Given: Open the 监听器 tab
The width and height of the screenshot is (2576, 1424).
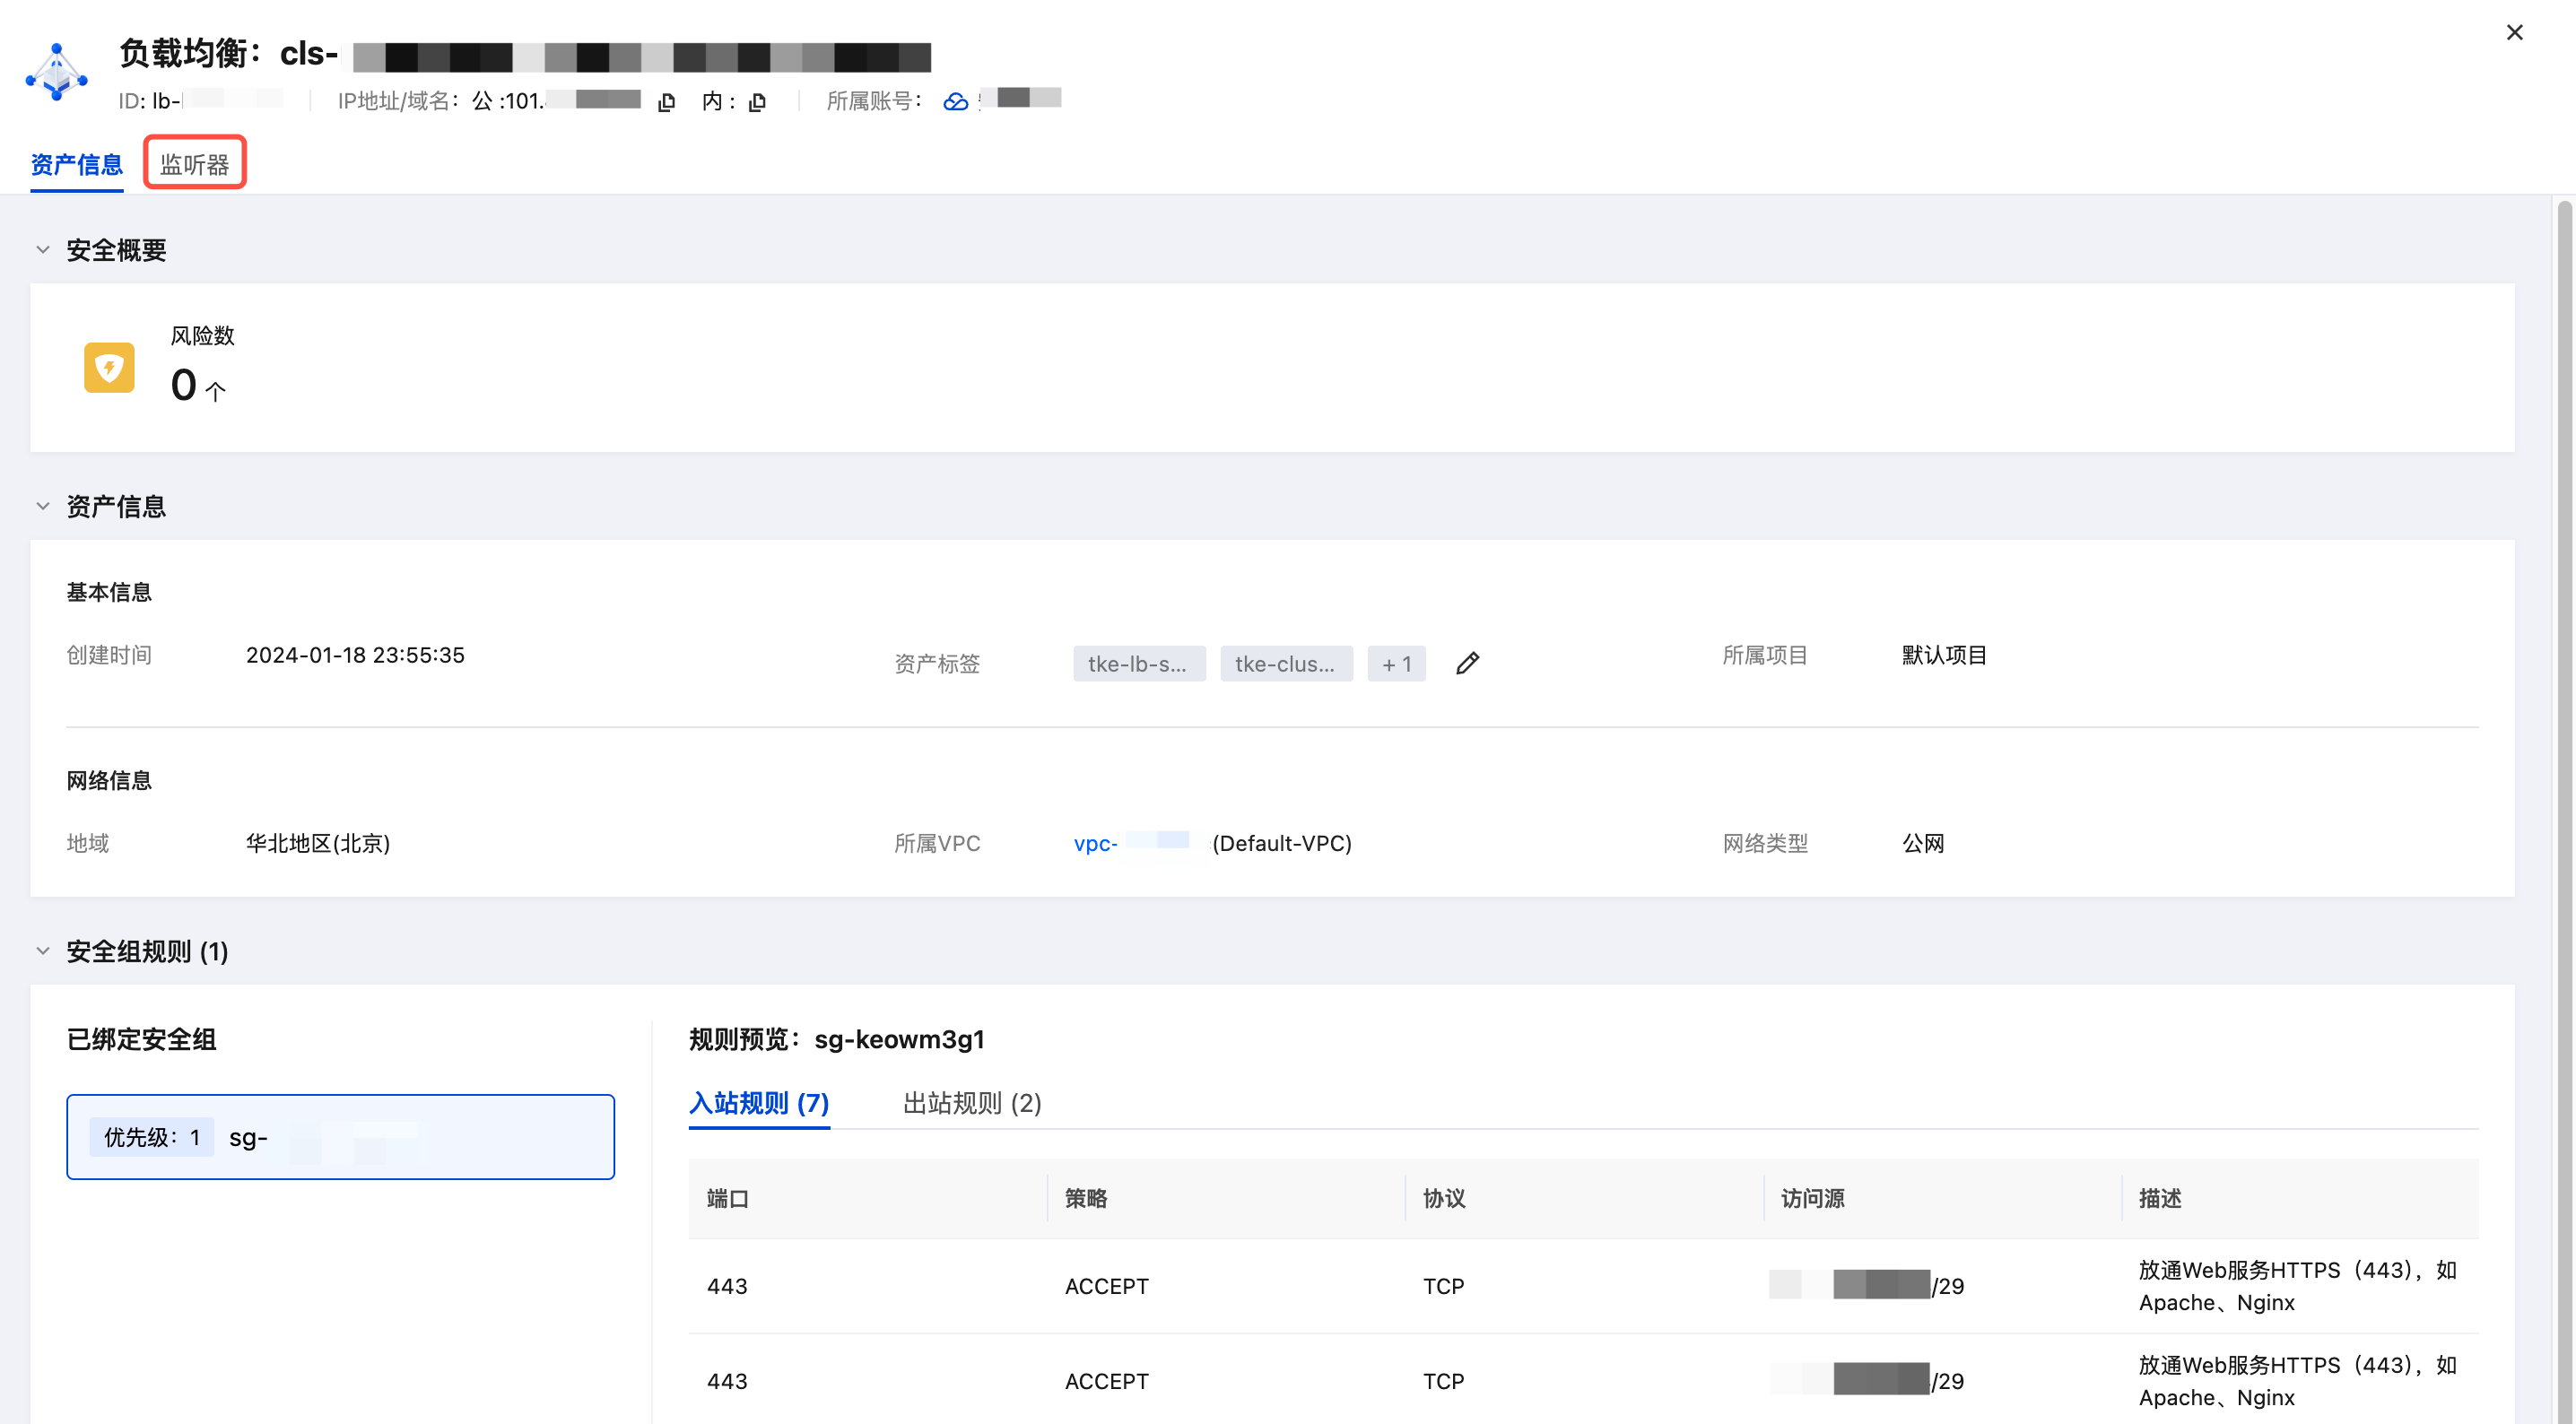Looking at the screenshot, I should (195, 164).
